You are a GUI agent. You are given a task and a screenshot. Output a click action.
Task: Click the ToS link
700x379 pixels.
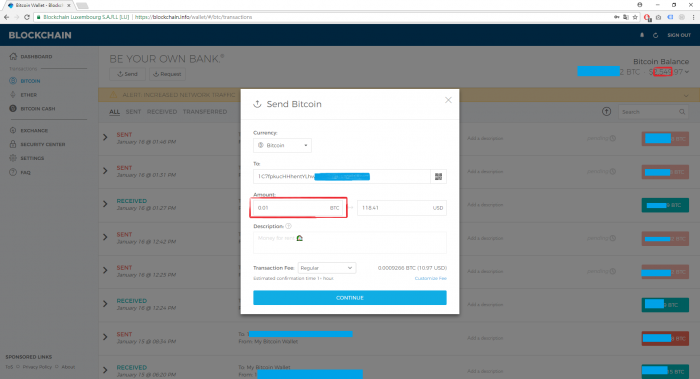point(9,367)
